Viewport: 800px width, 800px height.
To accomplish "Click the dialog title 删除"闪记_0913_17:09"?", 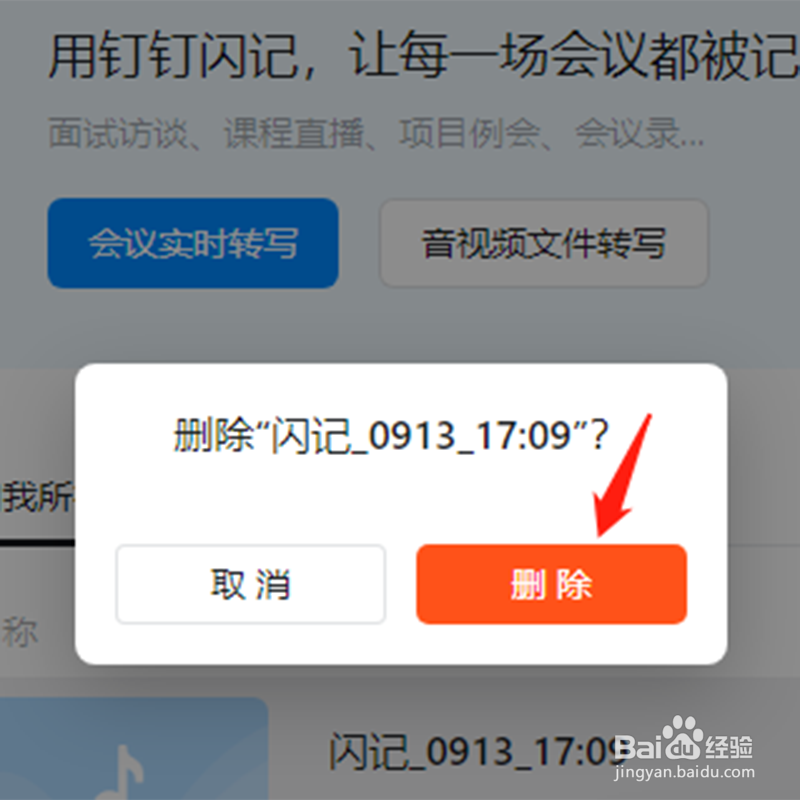I will point(391,435).
